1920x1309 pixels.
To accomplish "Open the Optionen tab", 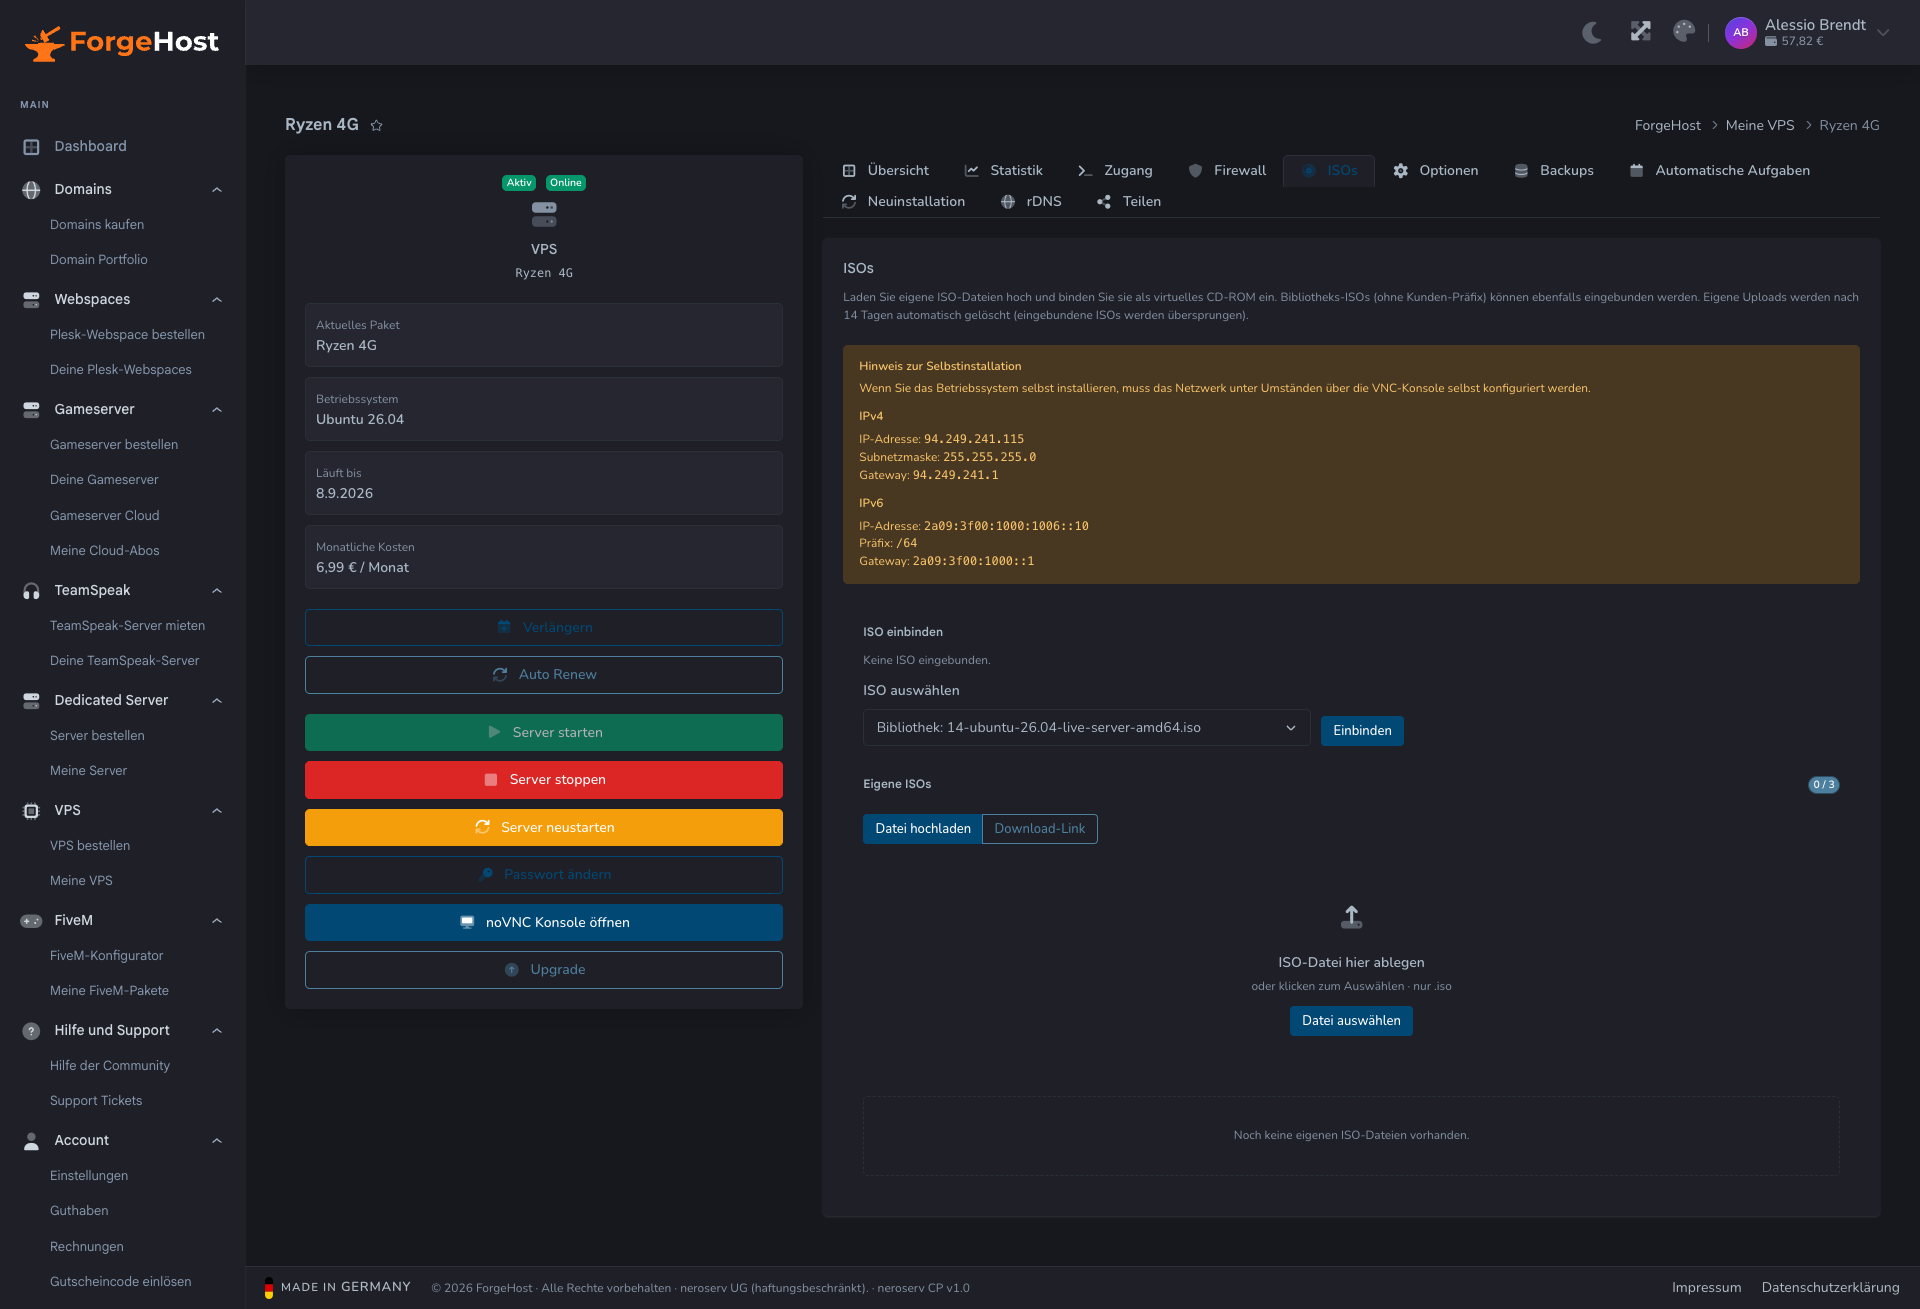I will tap(1436, 170).
